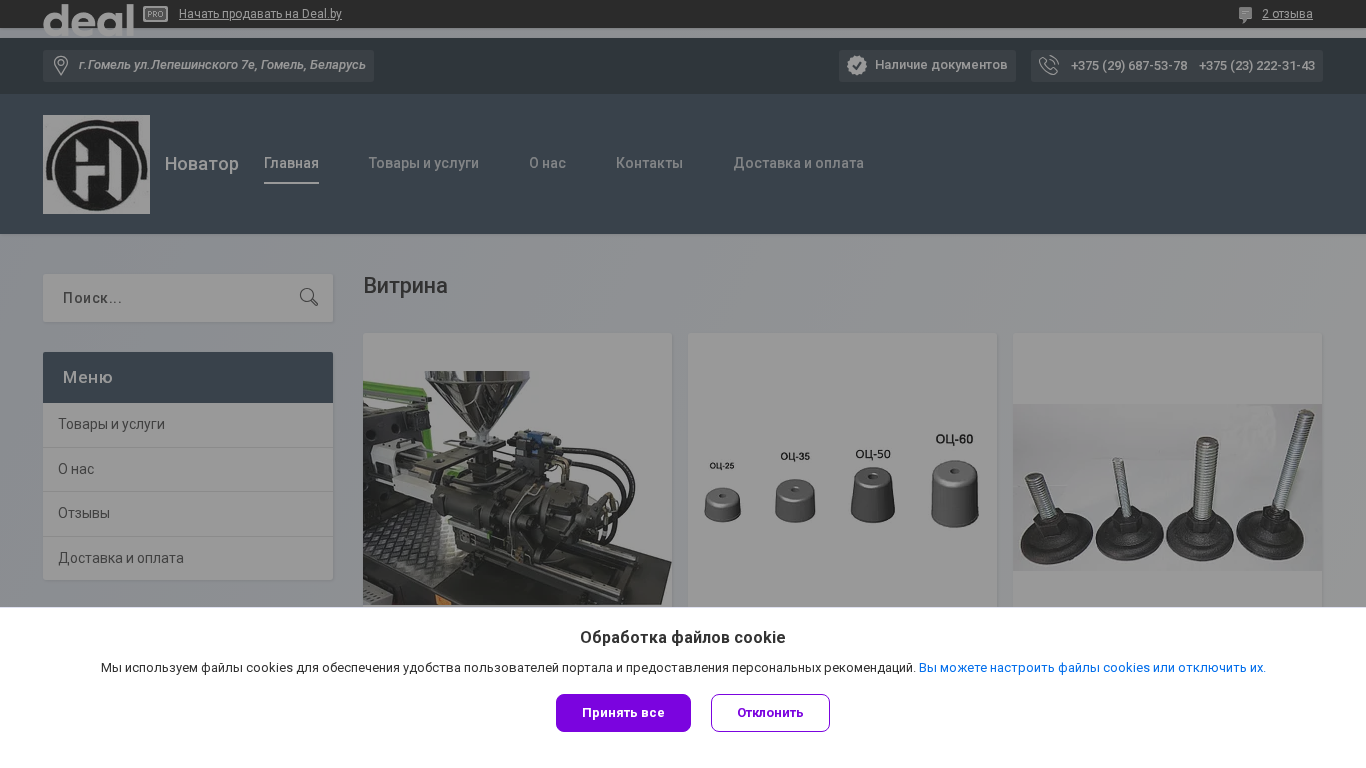Go to О нас in top navigation
The image size is (1366, 768).
click(547, 163)
